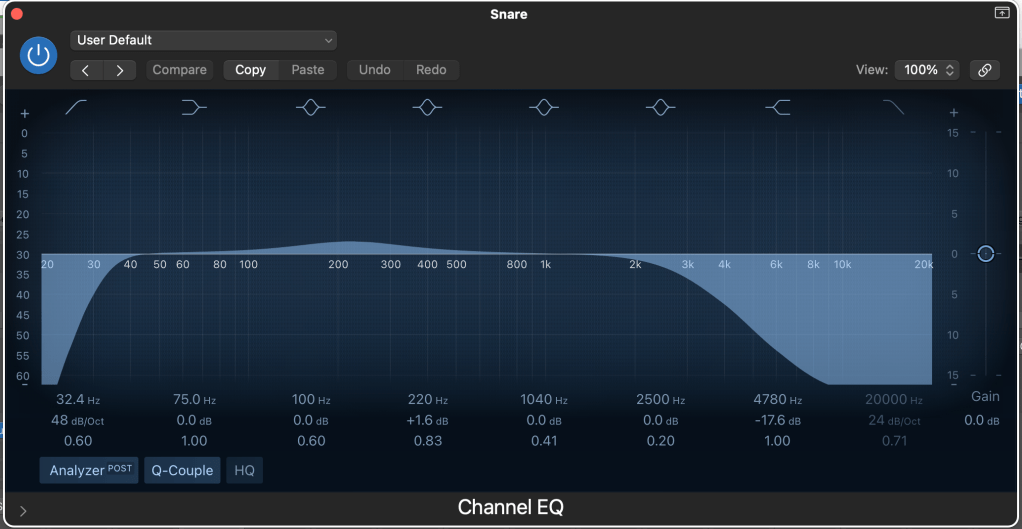
Task: Click the high shelf band icon
Action: [777, 108]
